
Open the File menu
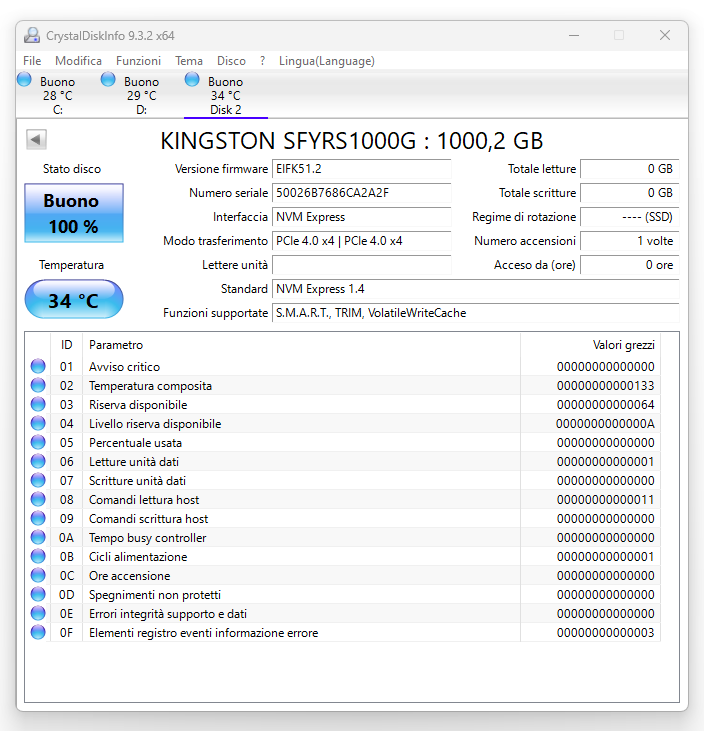[32, 61]
